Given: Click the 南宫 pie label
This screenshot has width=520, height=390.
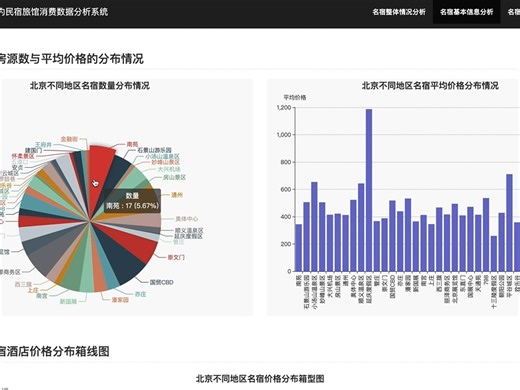Looking at the screenshot, I should [x=42, y=296].
